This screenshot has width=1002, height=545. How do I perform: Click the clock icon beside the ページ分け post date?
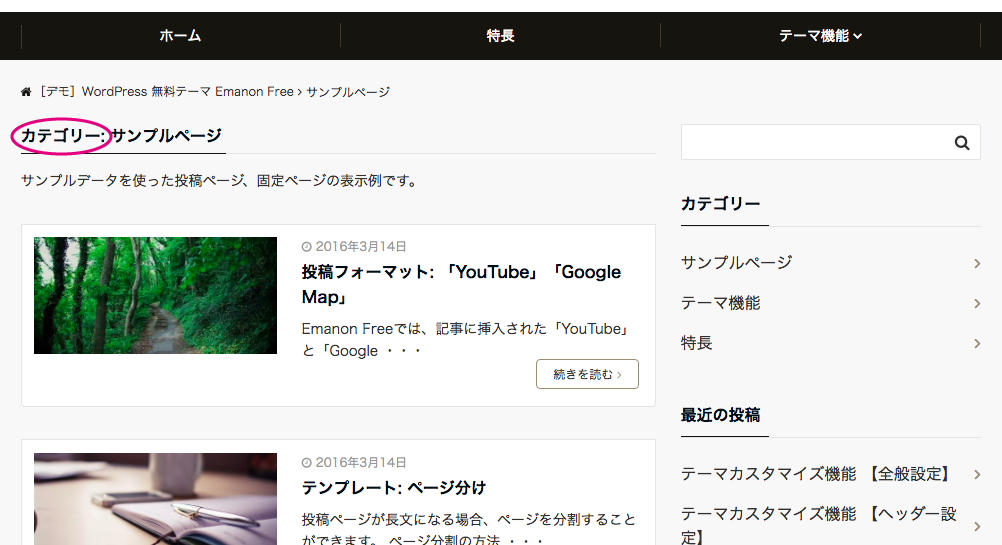(307, 463)
